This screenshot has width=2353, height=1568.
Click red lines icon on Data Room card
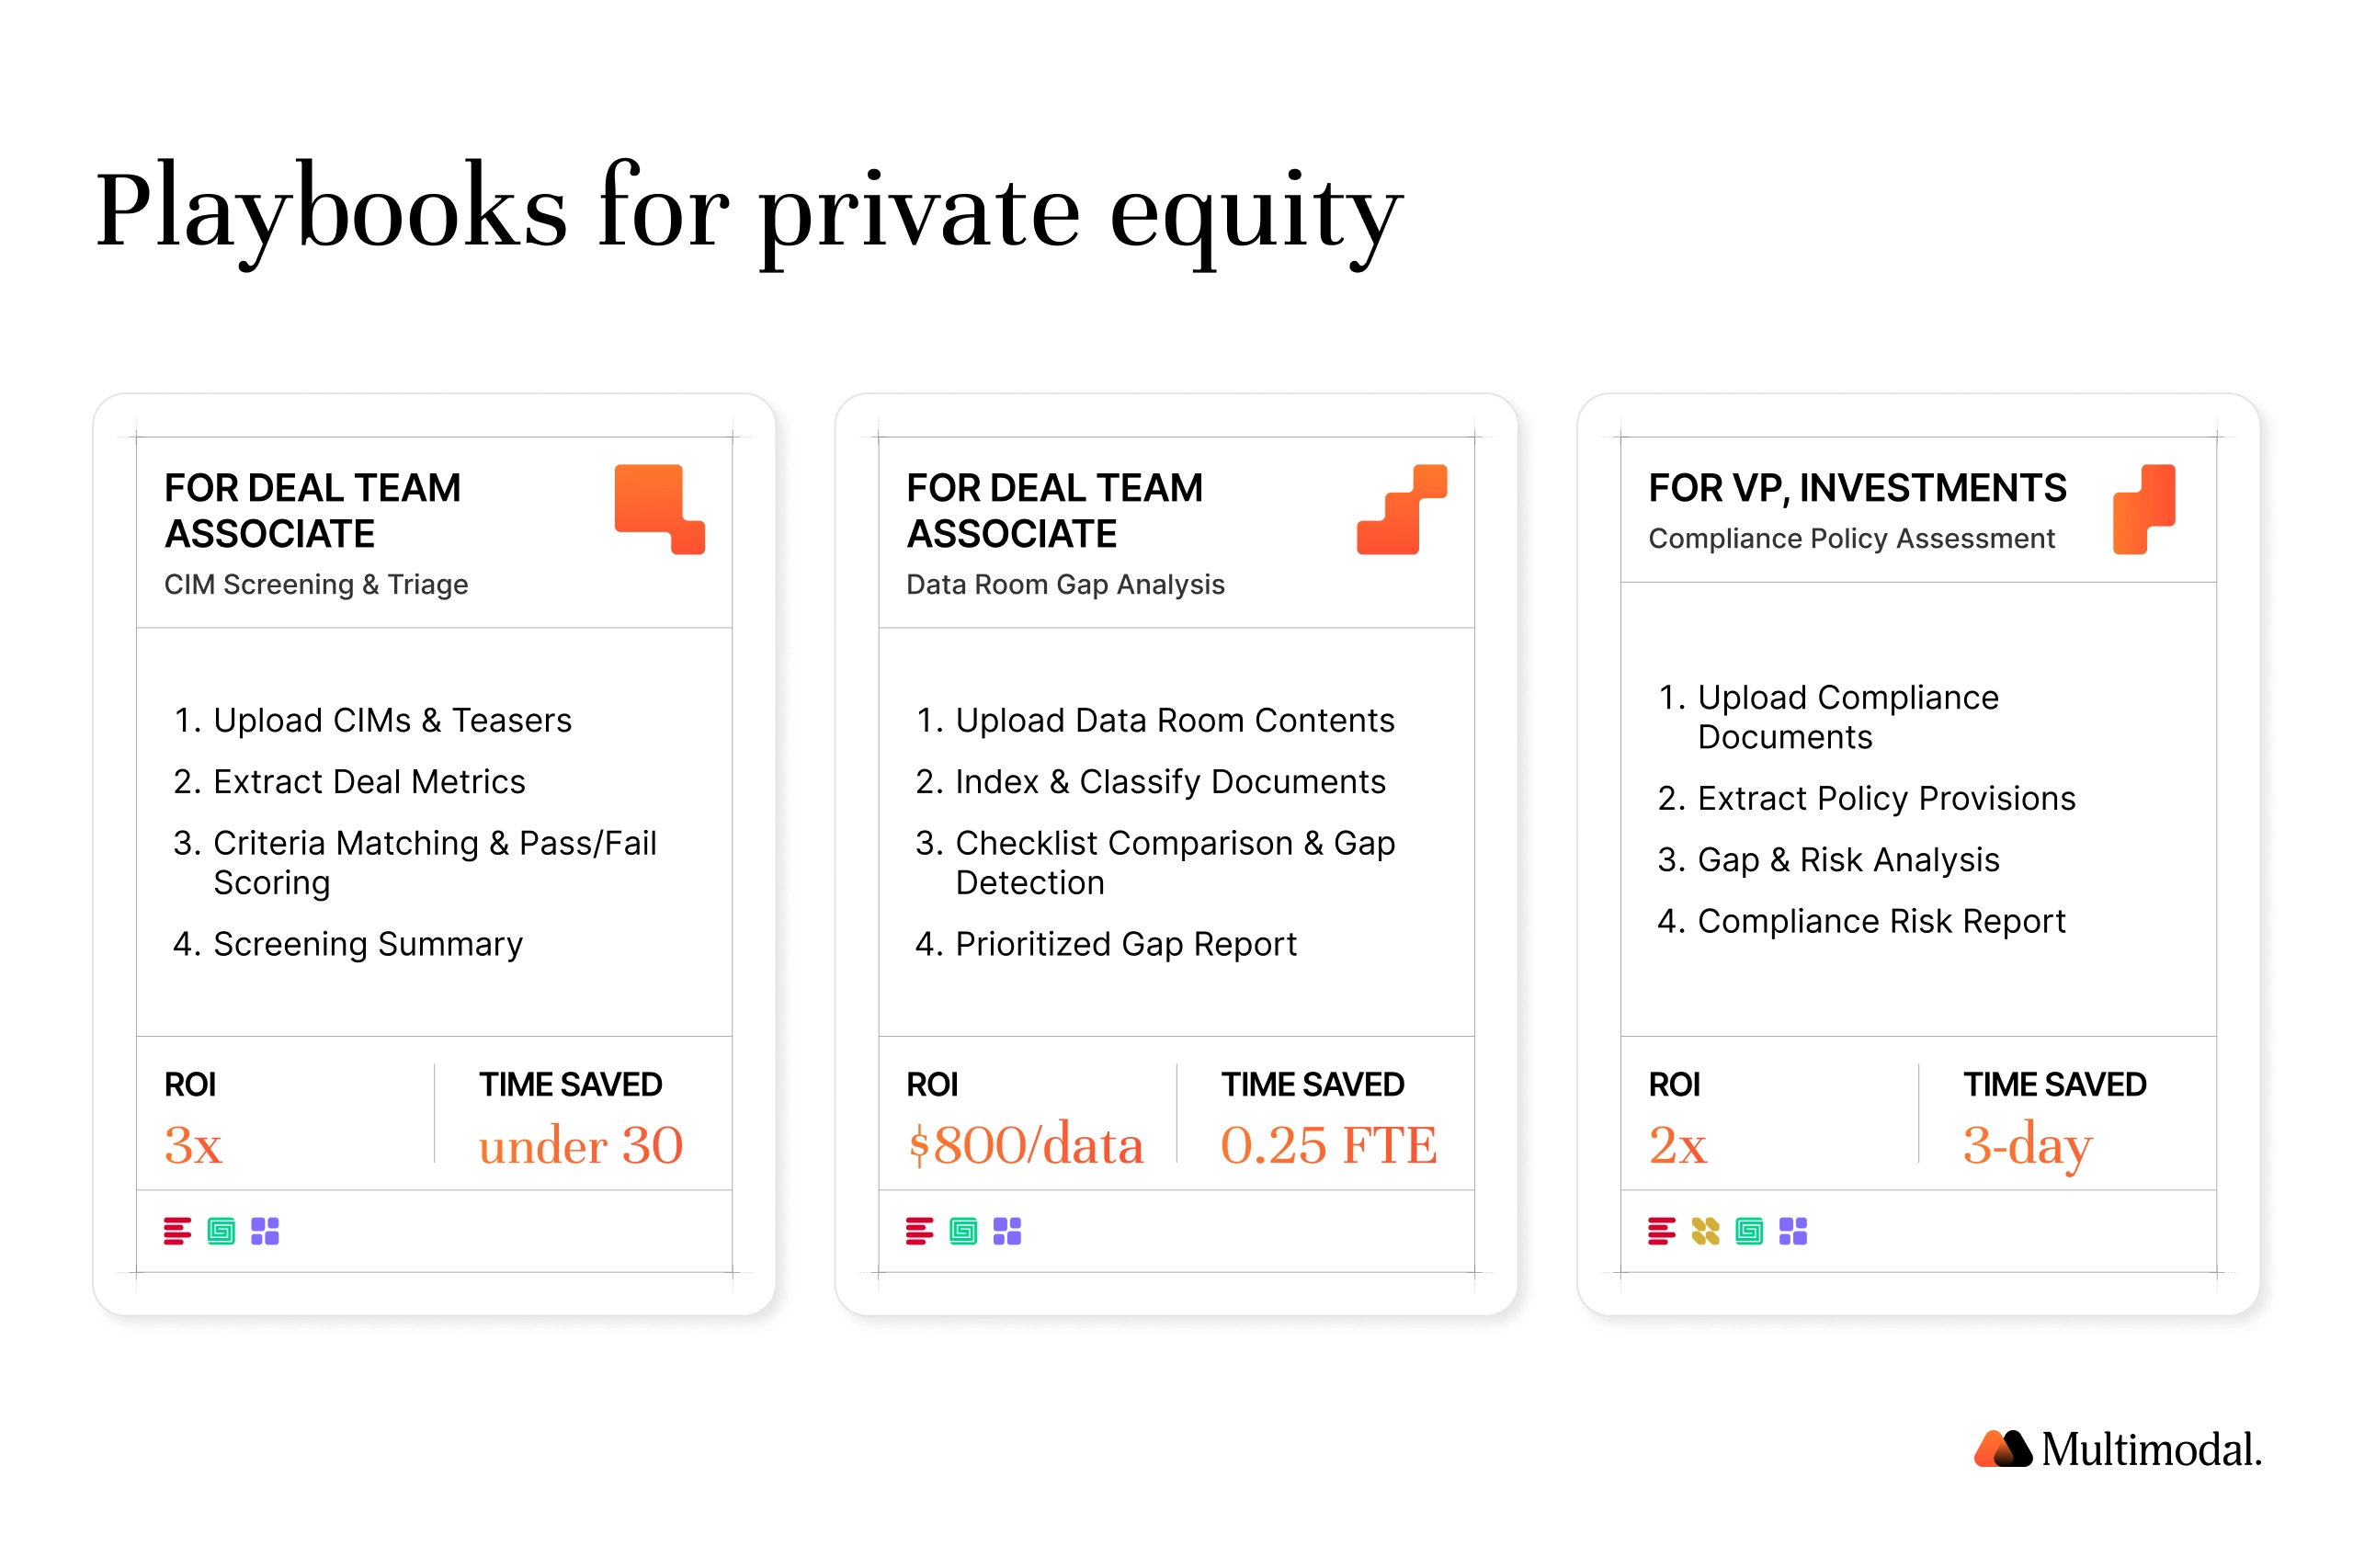(919, 1231)
